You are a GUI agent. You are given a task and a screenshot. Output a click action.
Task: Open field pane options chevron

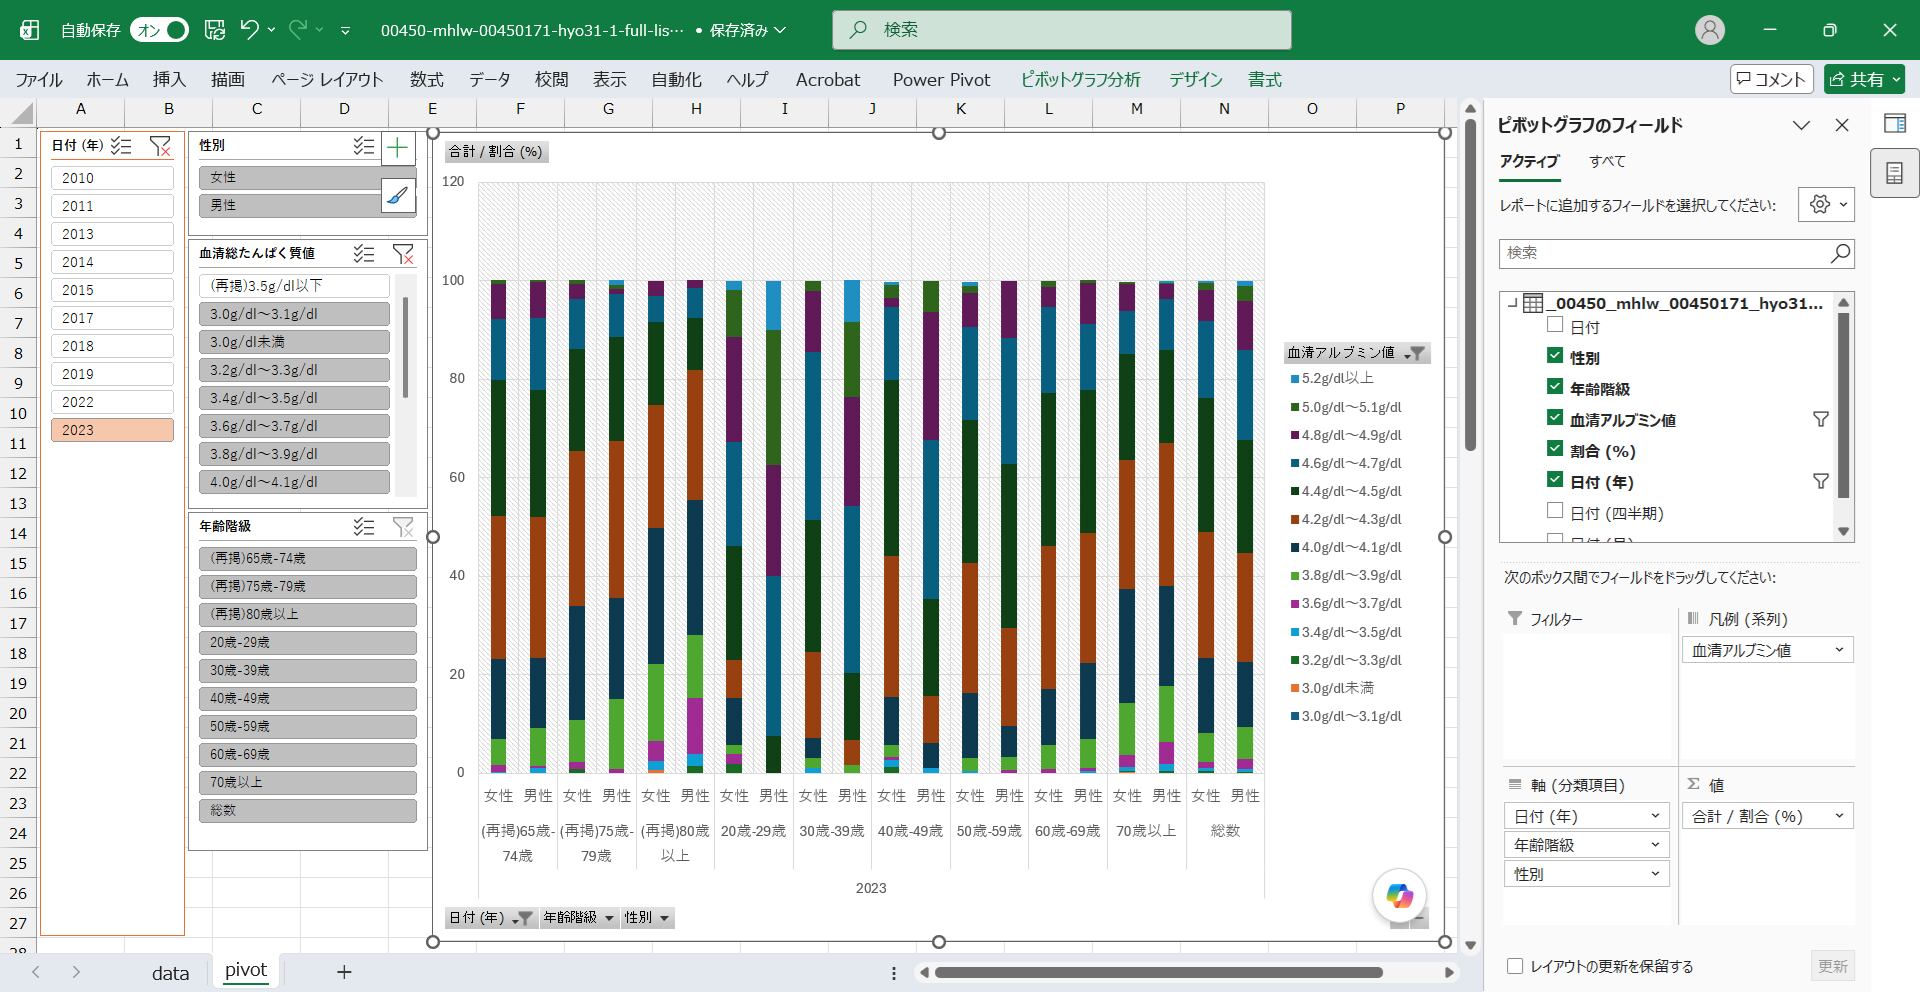[1801, 125]
